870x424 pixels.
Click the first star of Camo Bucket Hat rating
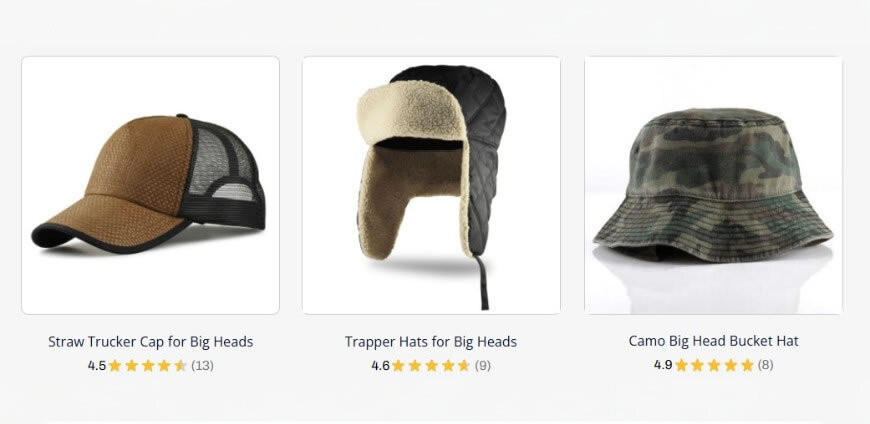pos(681,365)
